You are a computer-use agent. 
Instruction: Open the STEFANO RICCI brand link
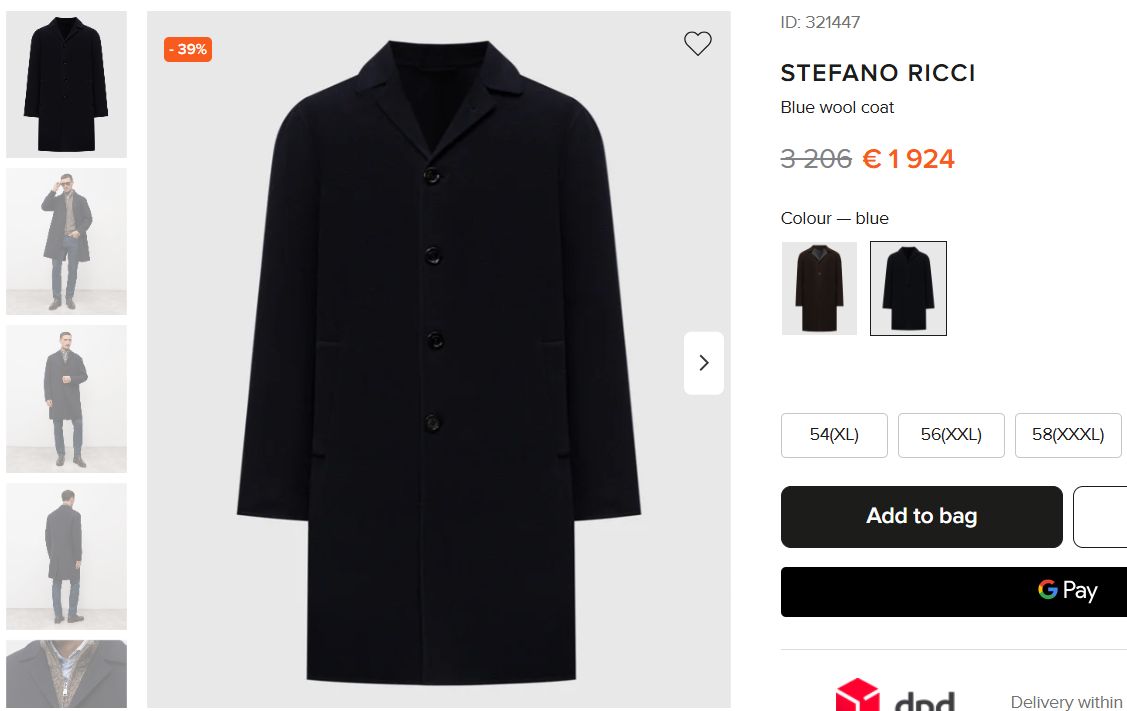click(878, 73)
